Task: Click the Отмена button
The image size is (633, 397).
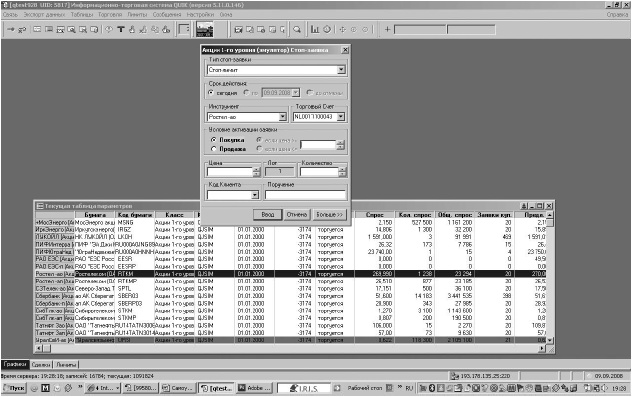Action: point(297,215)
